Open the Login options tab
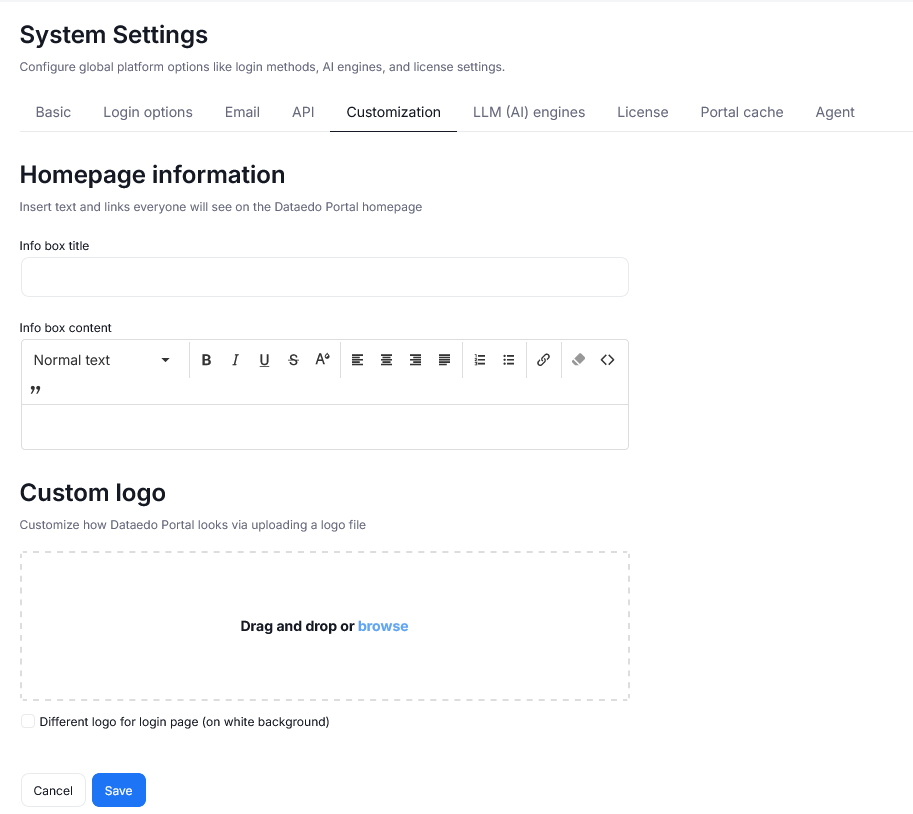The height and width of the screenshot is (814, 913). click(147, 112)
